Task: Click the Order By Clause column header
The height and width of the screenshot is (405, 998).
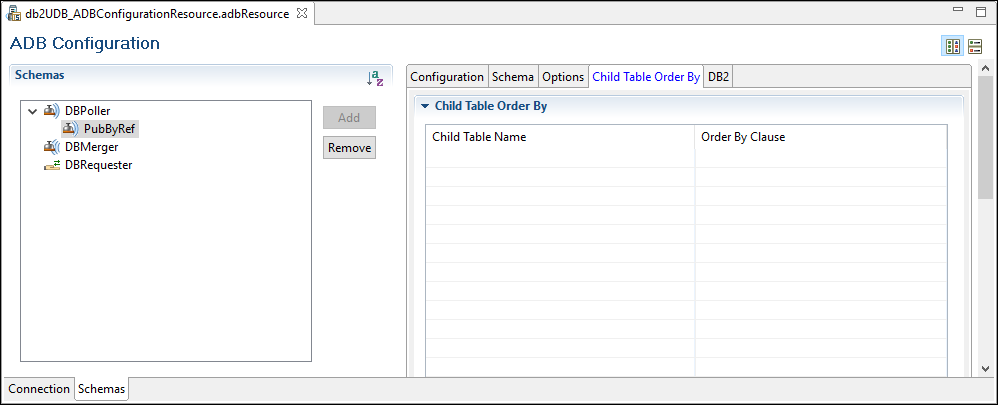Action: [x=743, y=137]
